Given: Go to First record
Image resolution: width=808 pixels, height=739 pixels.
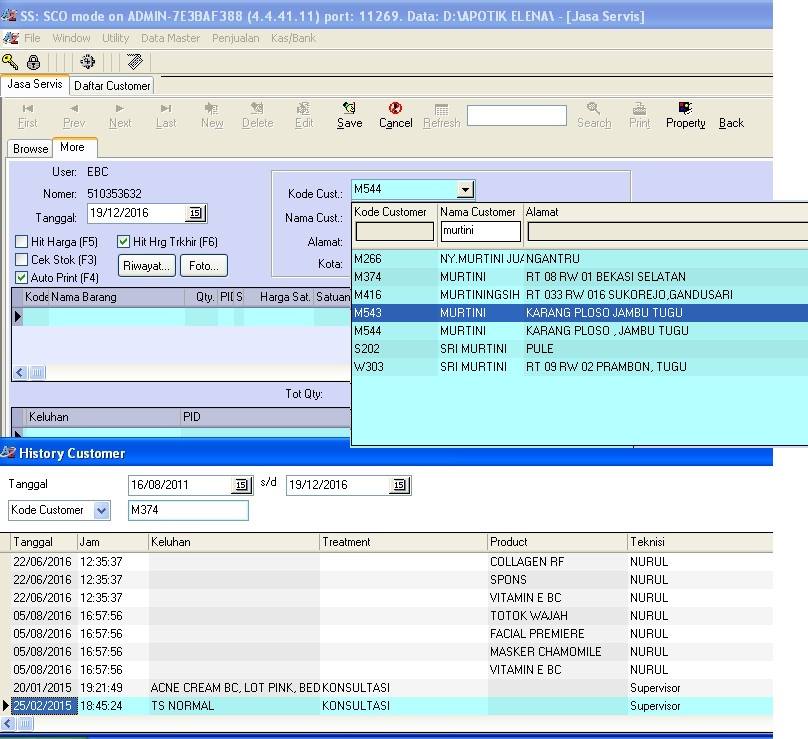Looking at the screenshot, I should coord(28,116).
